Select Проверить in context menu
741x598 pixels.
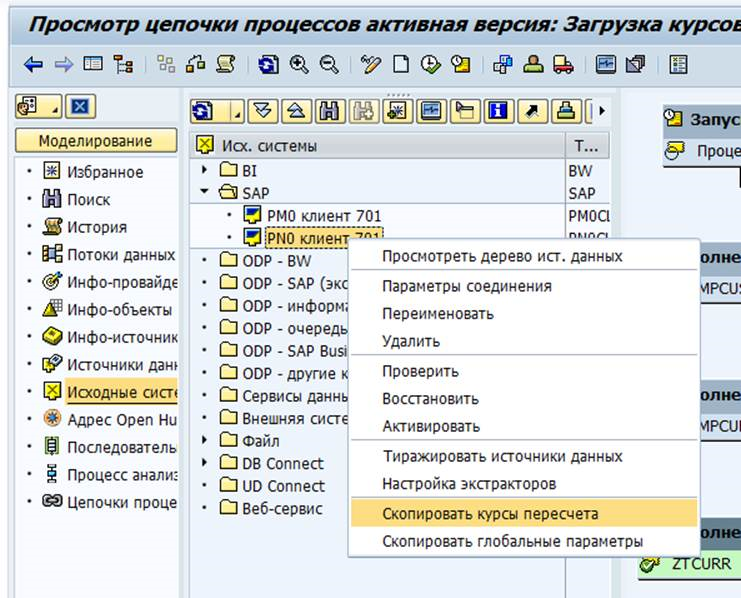point(524,372)
